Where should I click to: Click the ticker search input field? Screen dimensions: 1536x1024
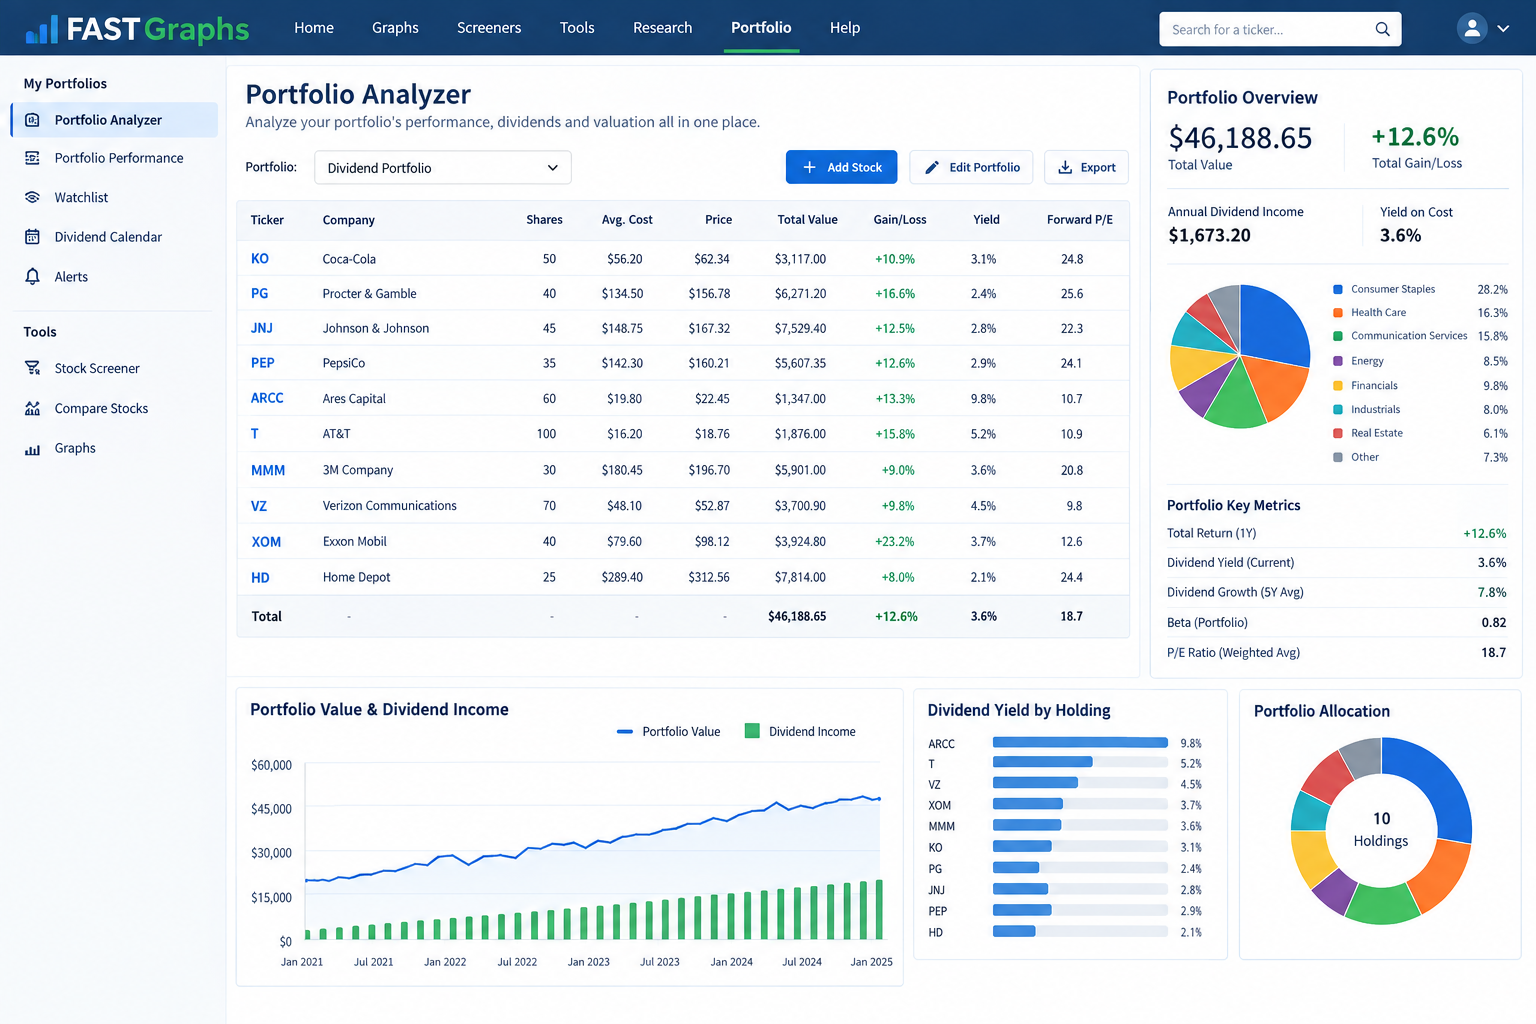pos(1268,29)
